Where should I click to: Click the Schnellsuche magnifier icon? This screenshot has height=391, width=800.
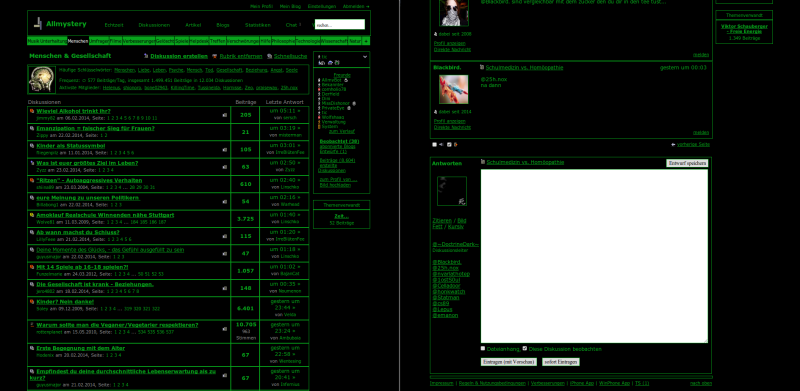pyautogui.click(x=269, y=56)
